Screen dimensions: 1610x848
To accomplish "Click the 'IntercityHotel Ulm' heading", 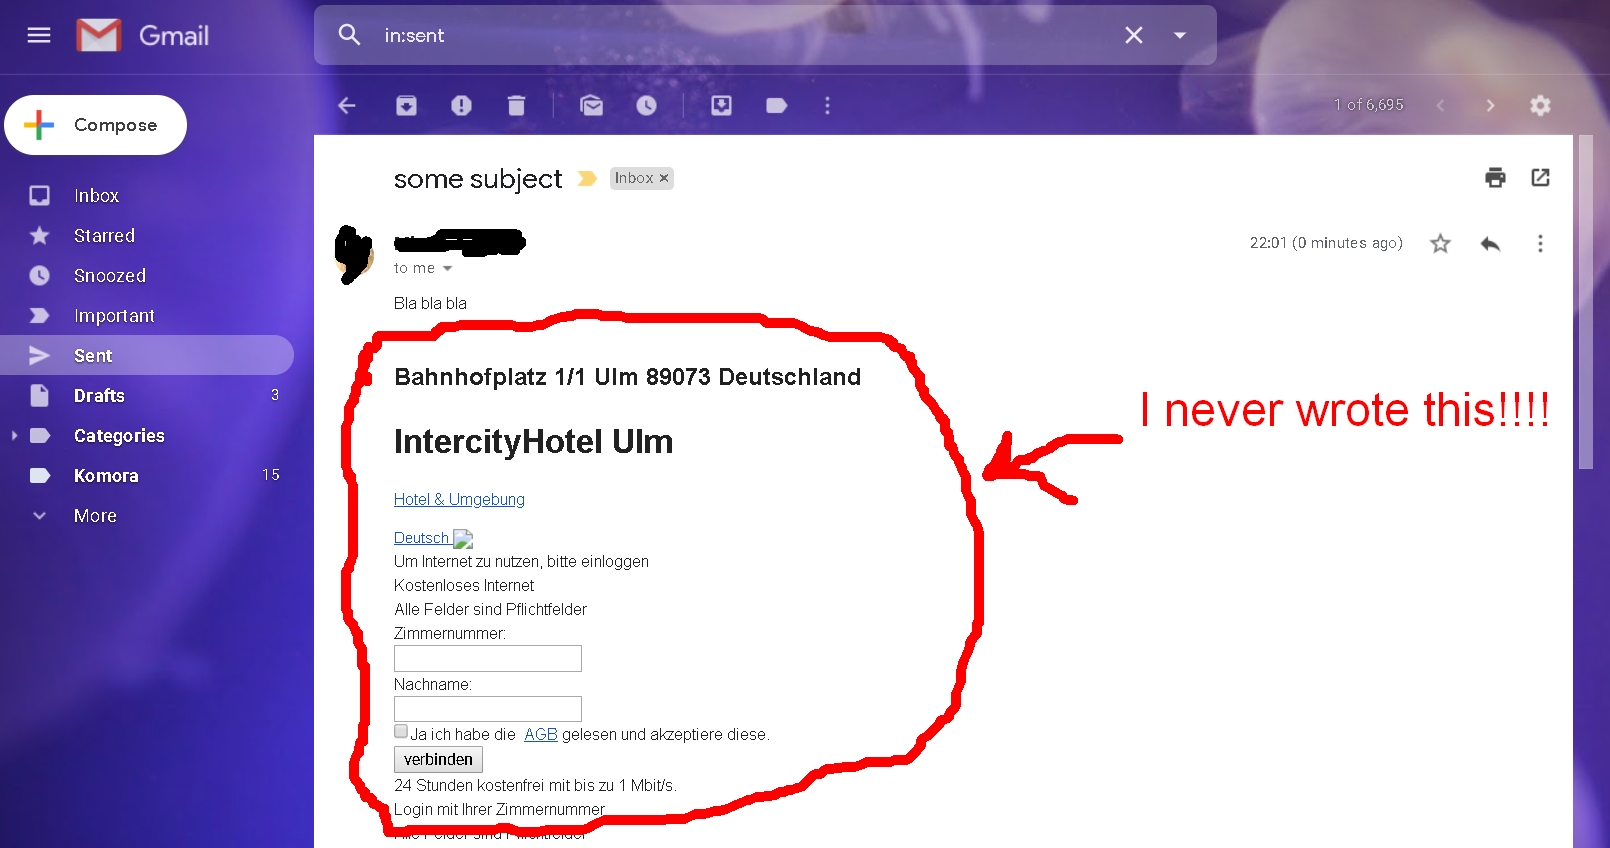I will tap(533, 441).
